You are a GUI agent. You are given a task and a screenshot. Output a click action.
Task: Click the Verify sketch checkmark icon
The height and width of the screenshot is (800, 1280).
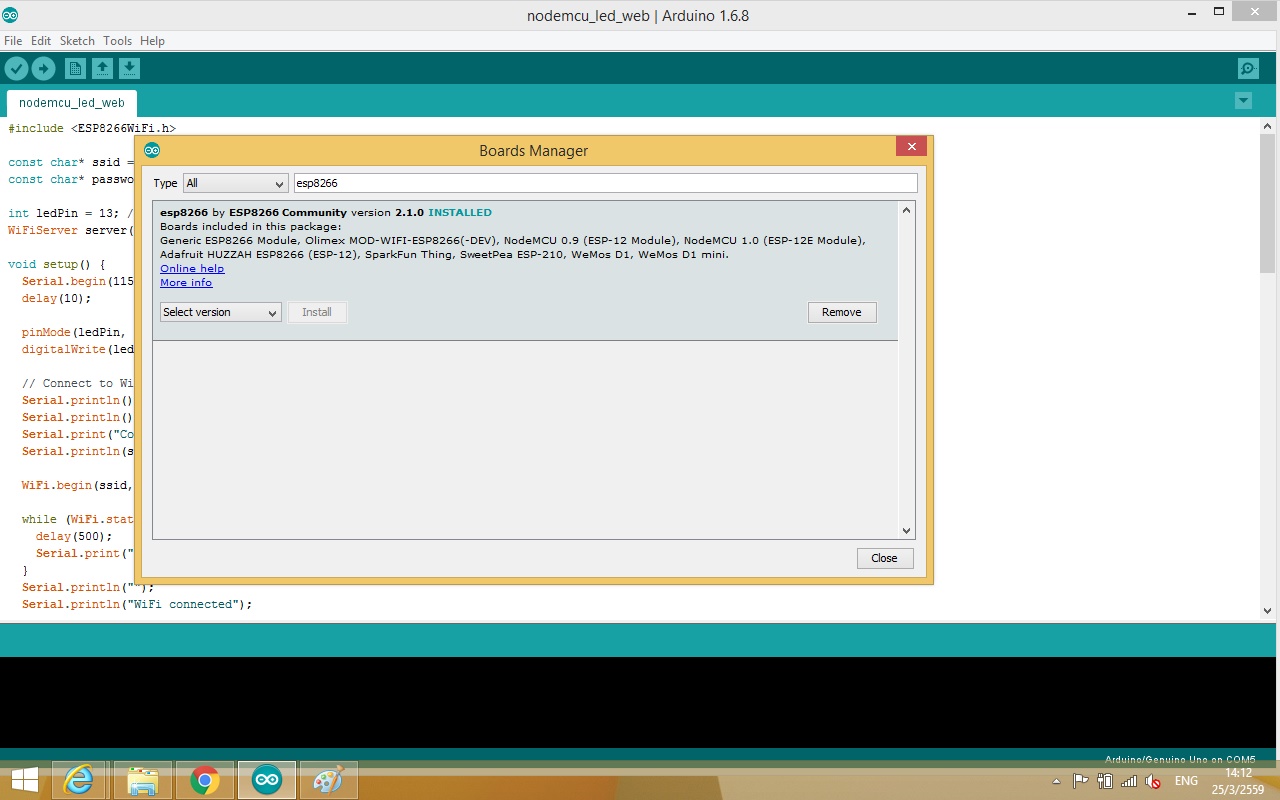coord(16,68)
